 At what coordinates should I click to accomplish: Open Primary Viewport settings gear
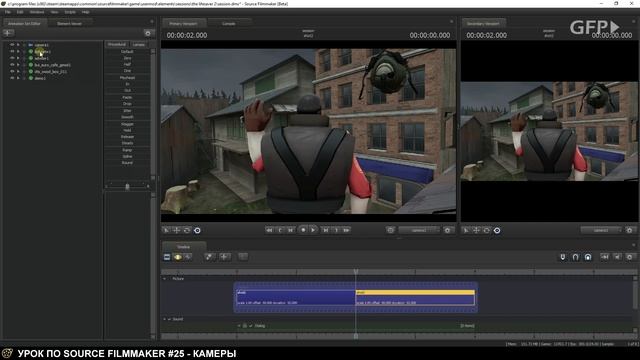447,230
